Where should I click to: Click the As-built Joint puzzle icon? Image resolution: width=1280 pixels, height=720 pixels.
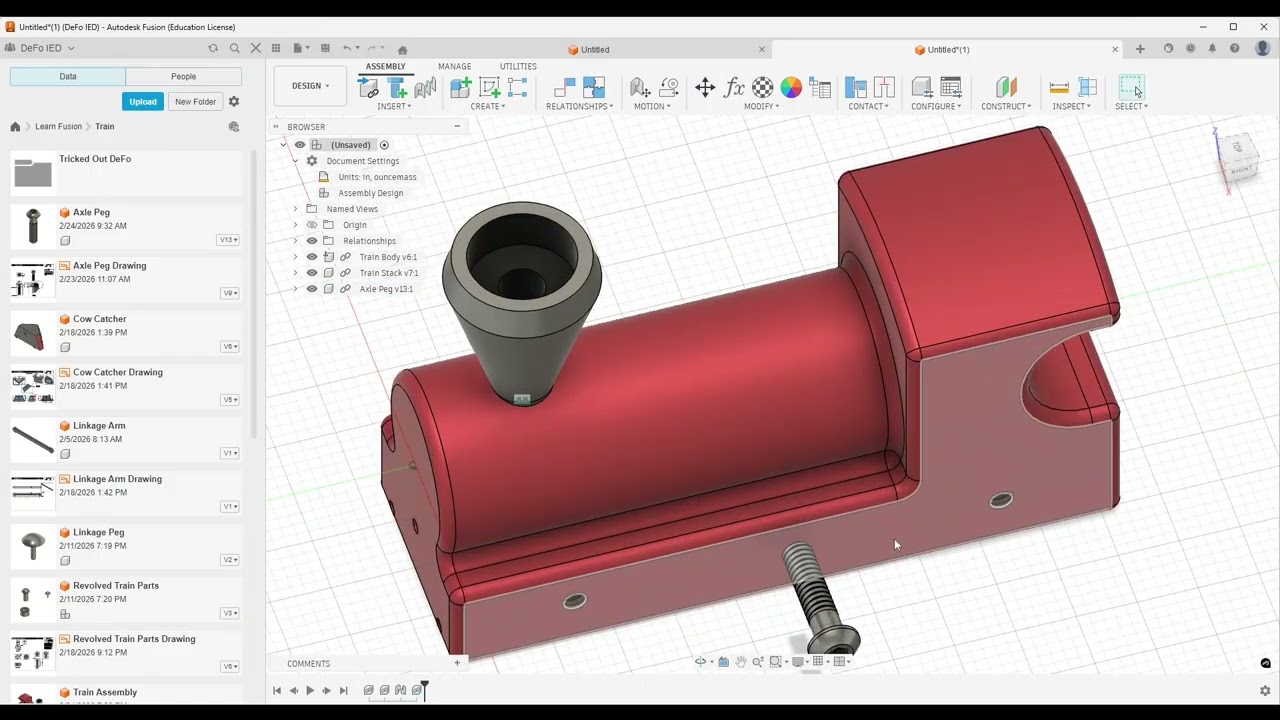(x=594, y=88)
